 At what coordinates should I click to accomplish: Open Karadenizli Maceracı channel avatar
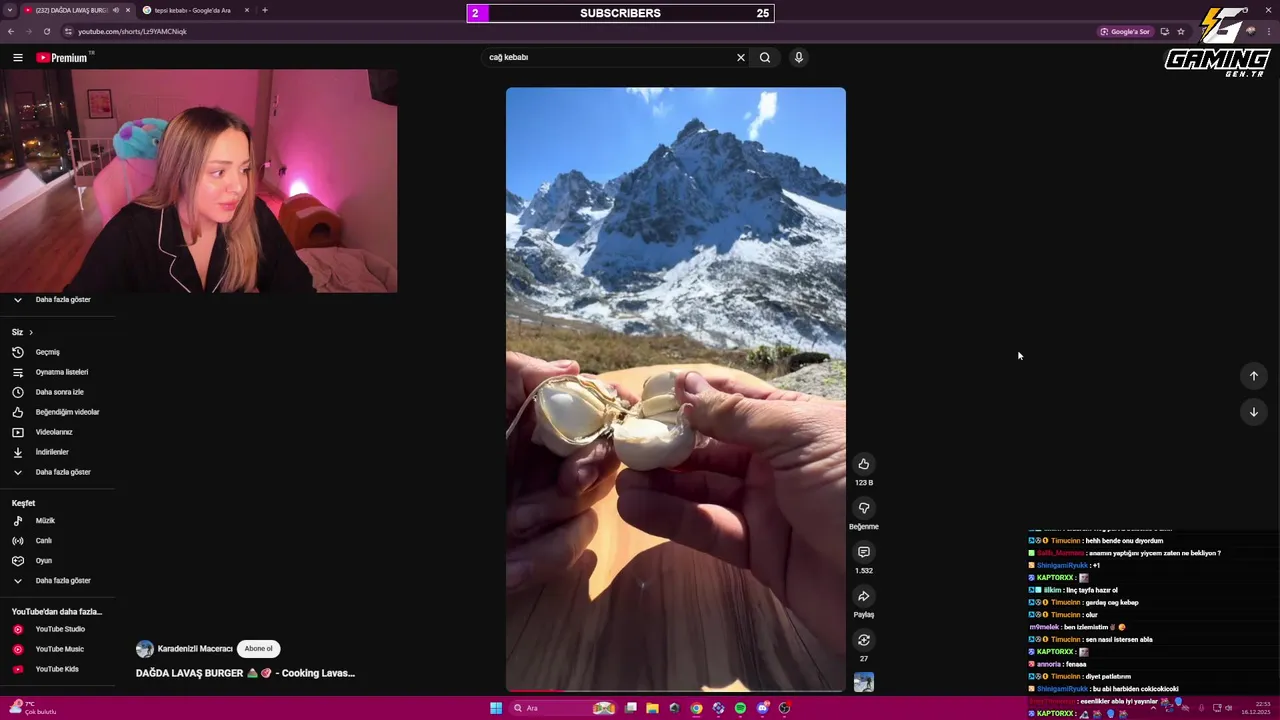[x=145, y=649]
